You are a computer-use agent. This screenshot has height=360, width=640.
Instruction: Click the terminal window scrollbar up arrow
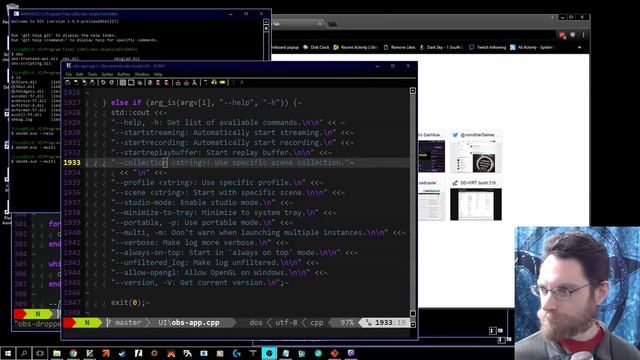pos(266,22)
